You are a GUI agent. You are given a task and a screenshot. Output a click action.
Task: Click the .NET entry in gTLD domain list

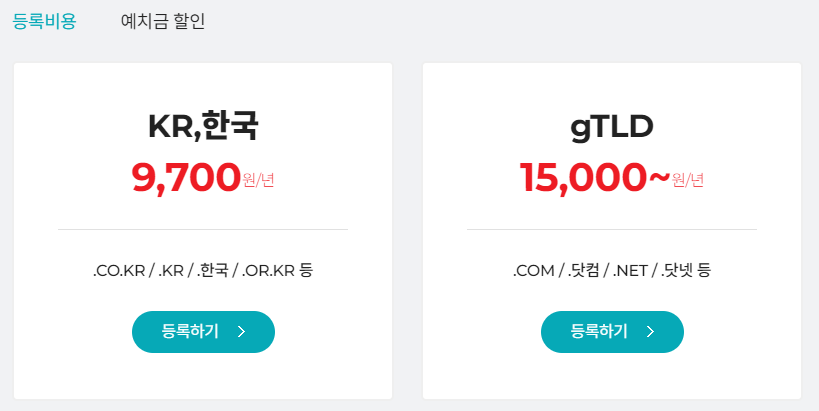(x=630, y=270)
